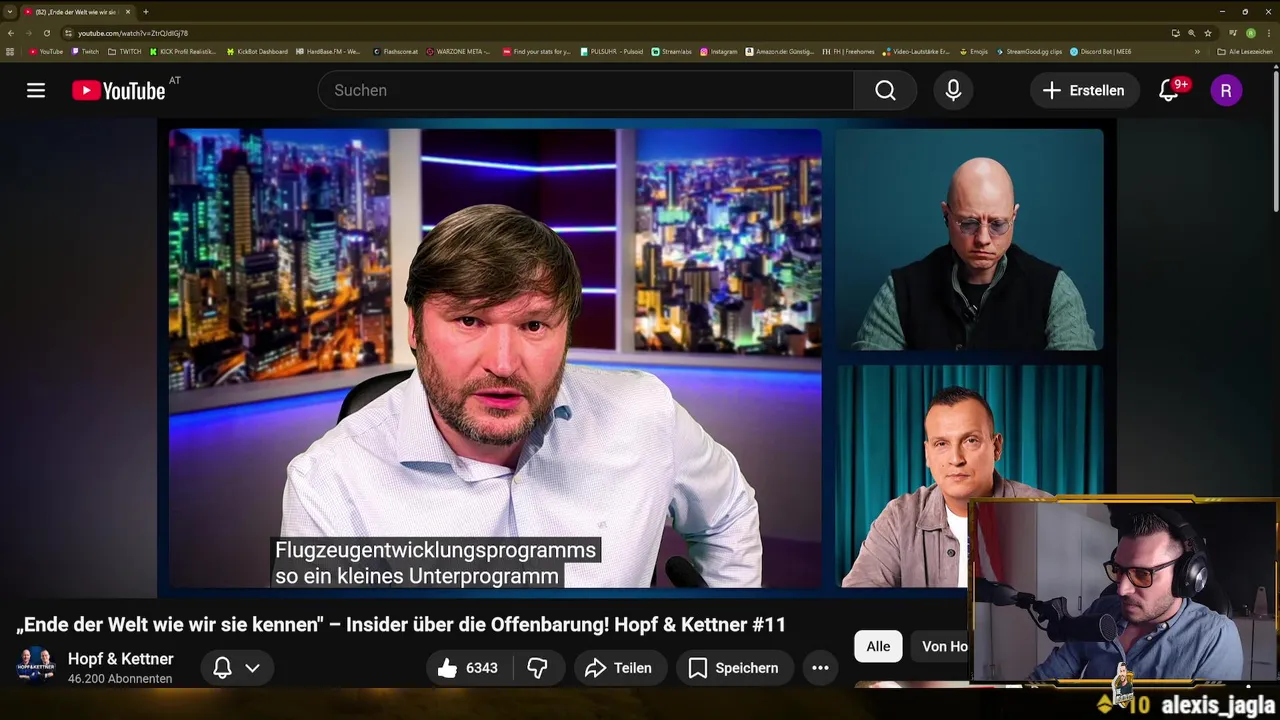The width and height of the screenshot is (1280, 720).
Task: Open a new browser tab
Action: (146, 12)
